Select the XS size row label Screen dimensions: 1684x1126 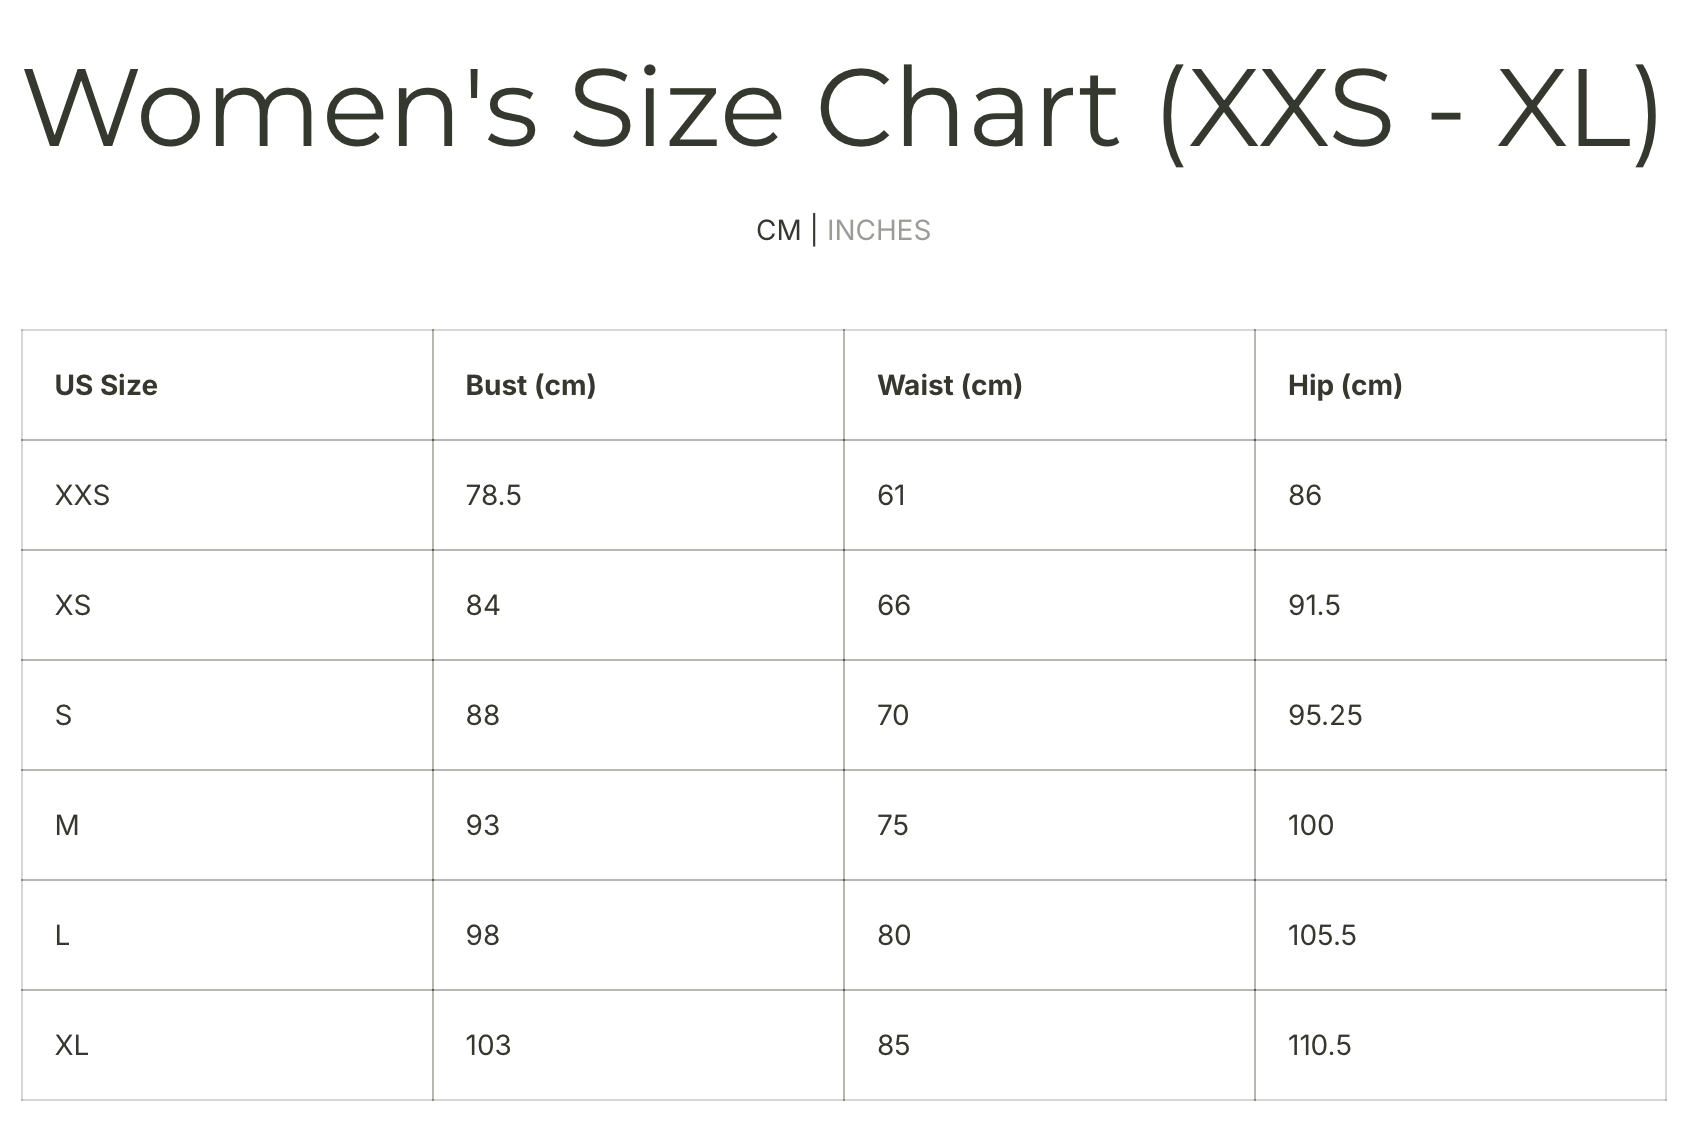pos(73,605)
